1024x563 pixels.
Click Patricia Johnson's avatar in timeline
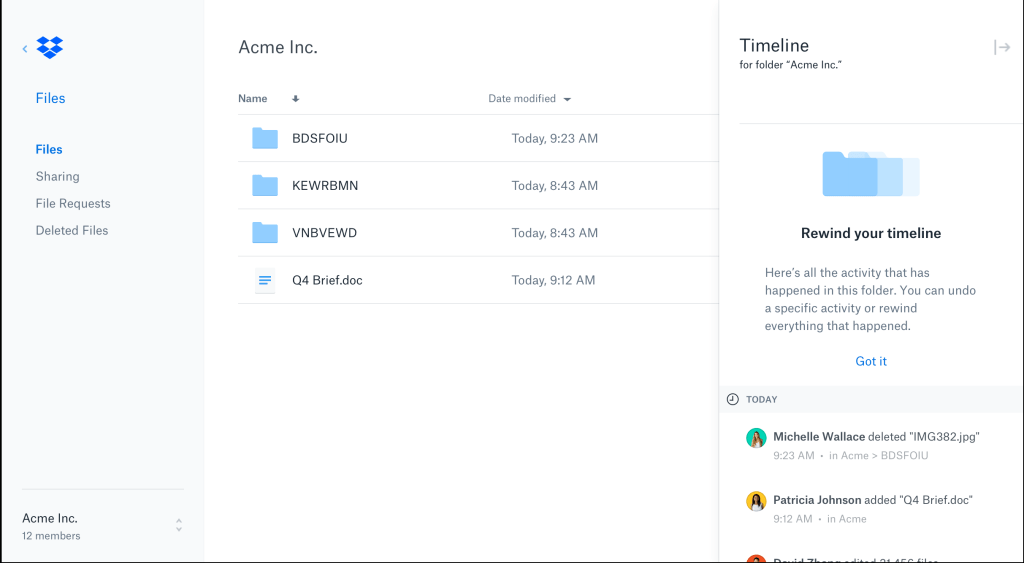(756, 501)
